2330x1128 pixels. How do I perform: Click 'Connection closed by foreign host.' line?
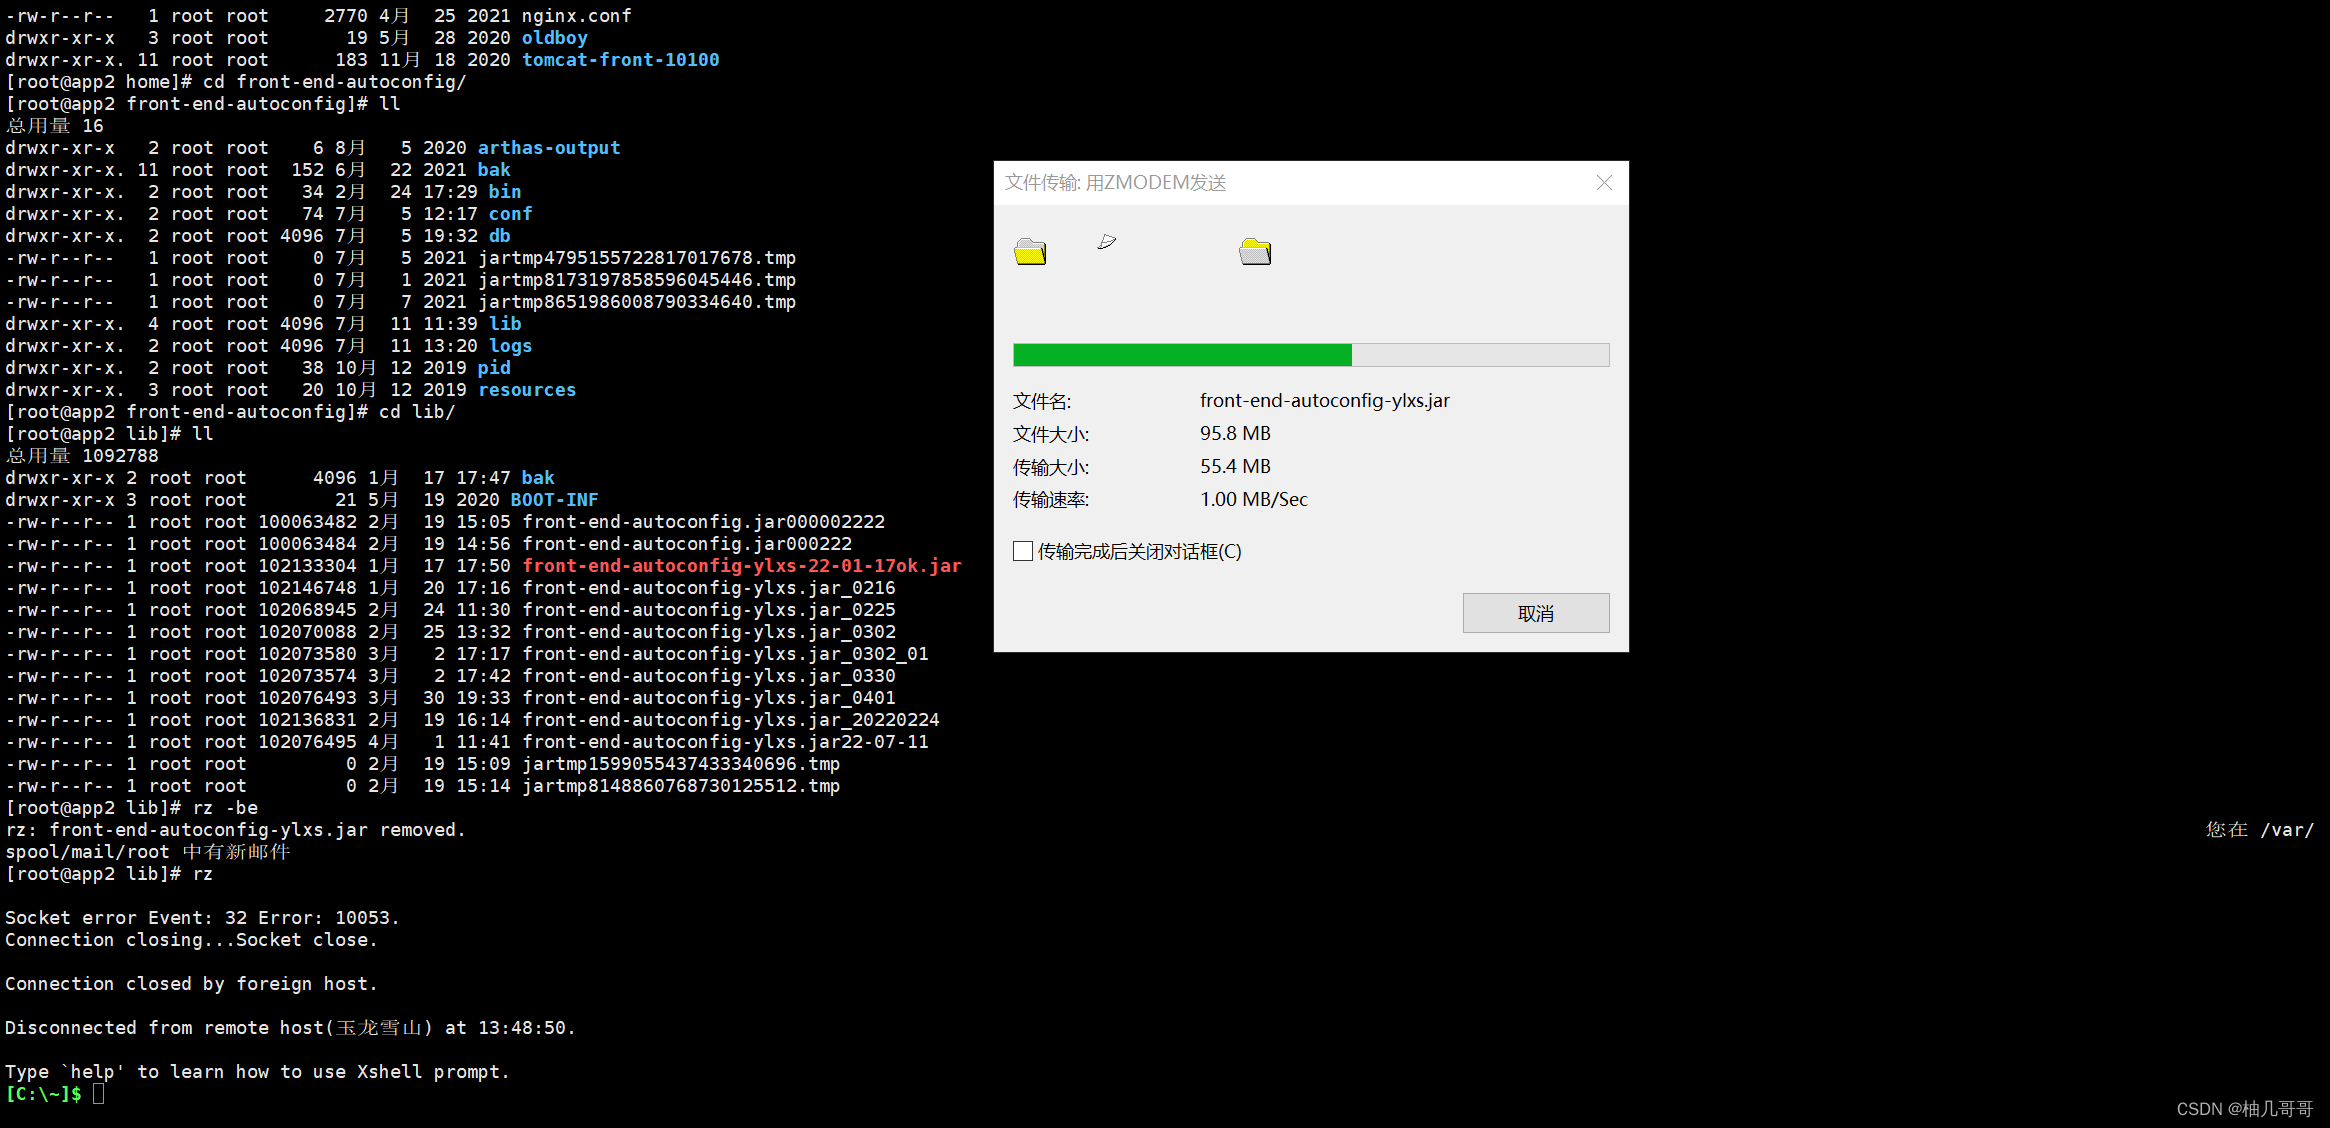point(192,984)
